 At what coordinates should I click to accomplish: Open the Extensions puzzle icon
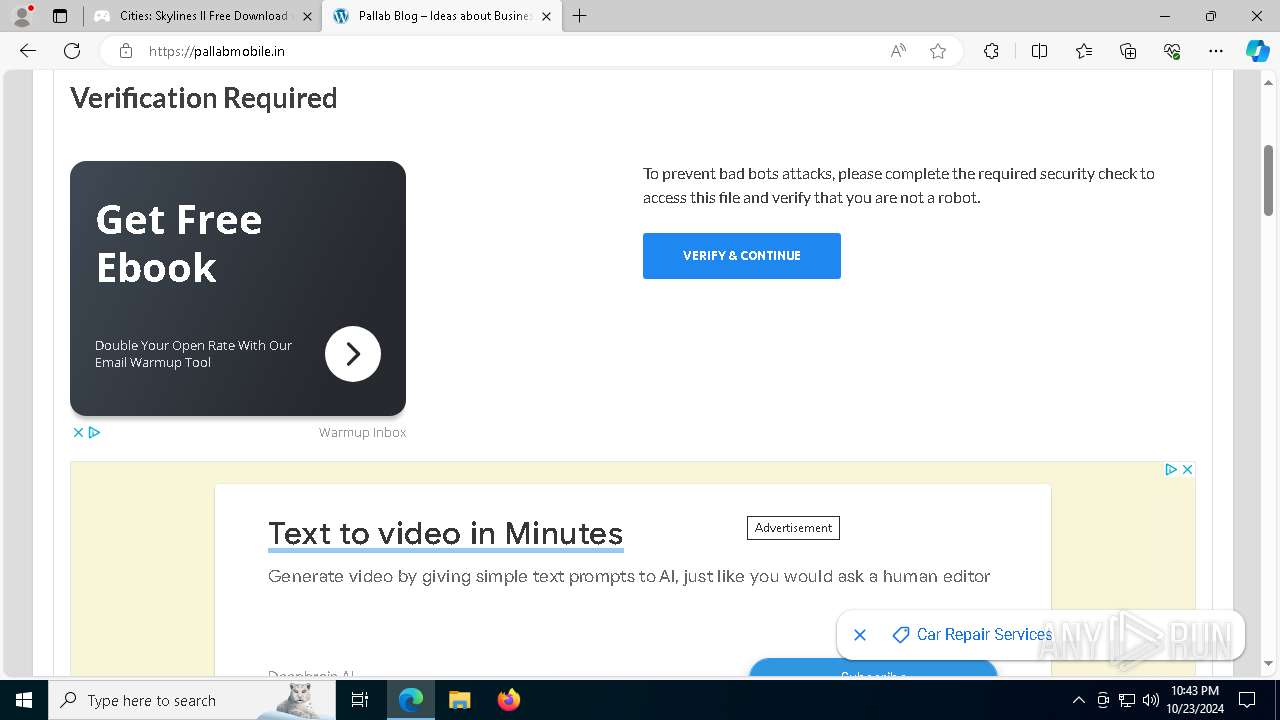(991, 51)
